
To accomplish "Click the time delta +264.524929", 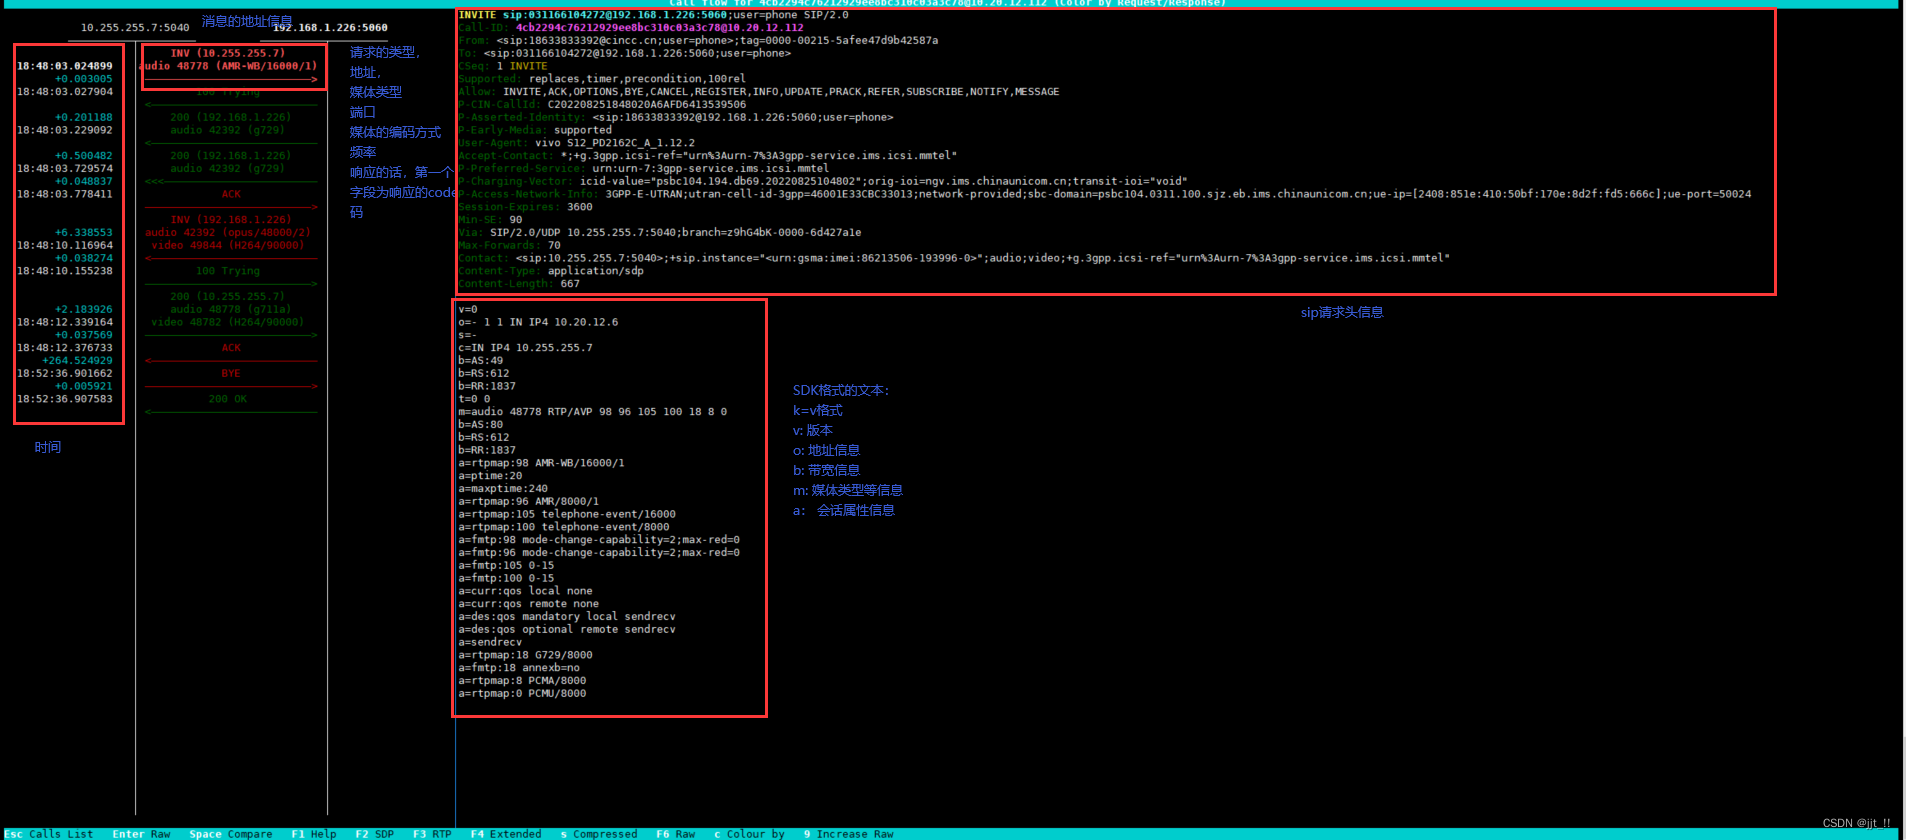I will coord(77,361).
